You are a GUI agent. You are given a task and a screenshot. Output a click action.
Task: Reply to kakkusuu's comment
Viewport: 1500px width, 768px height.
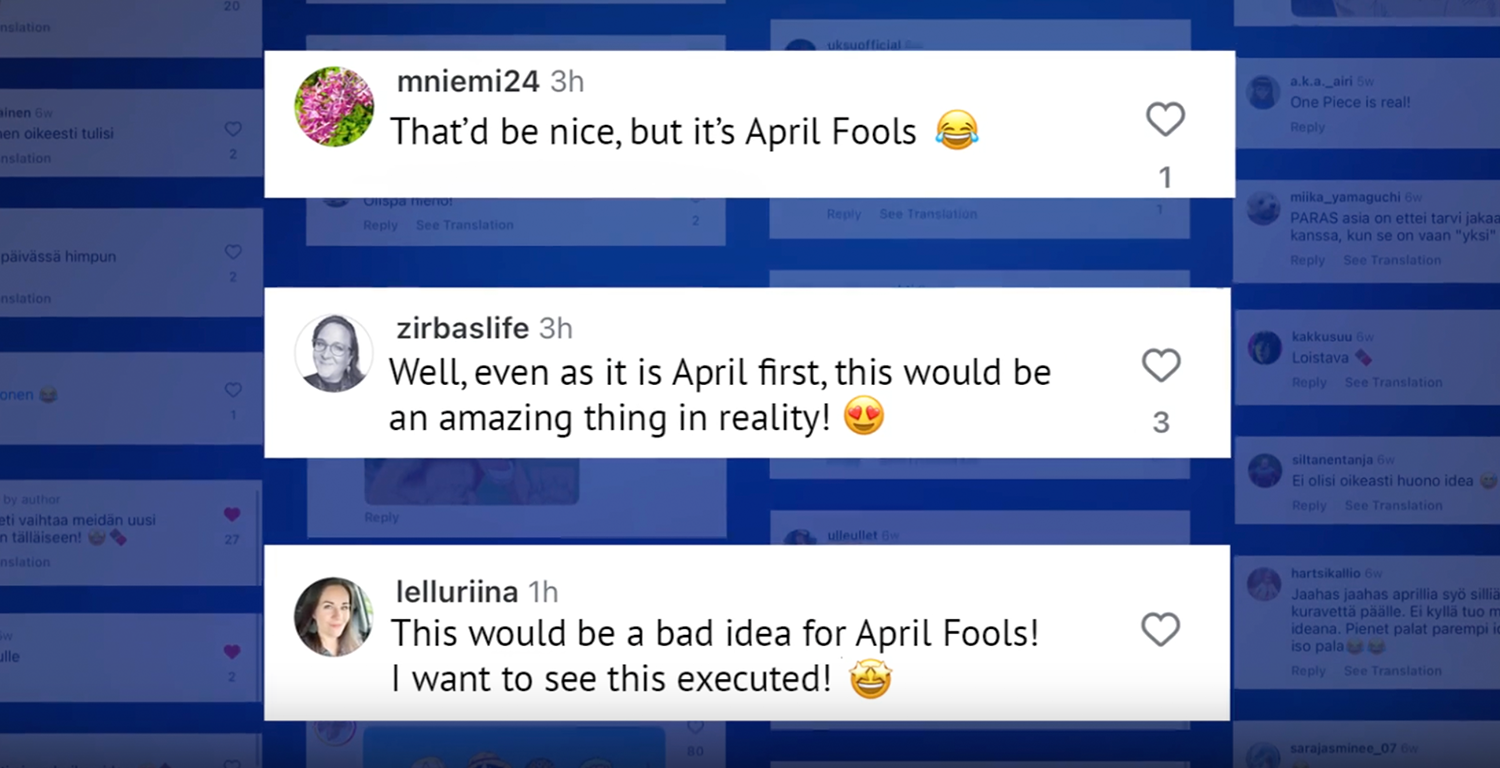pos(1308,383)
